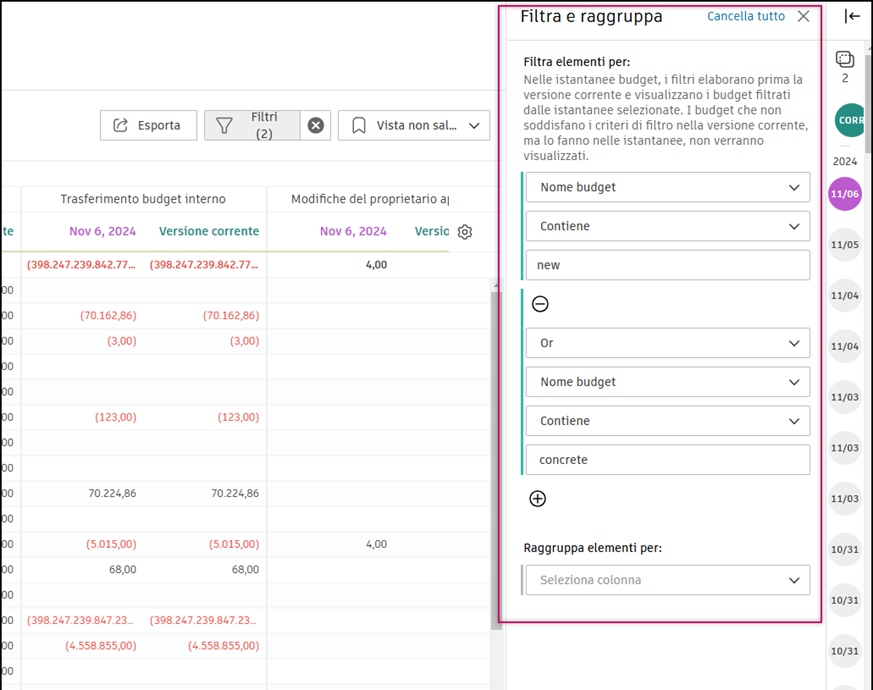Collapse the history sidebar with arrow icon
Screen dimensions: 873x690
tap(851, 16)
